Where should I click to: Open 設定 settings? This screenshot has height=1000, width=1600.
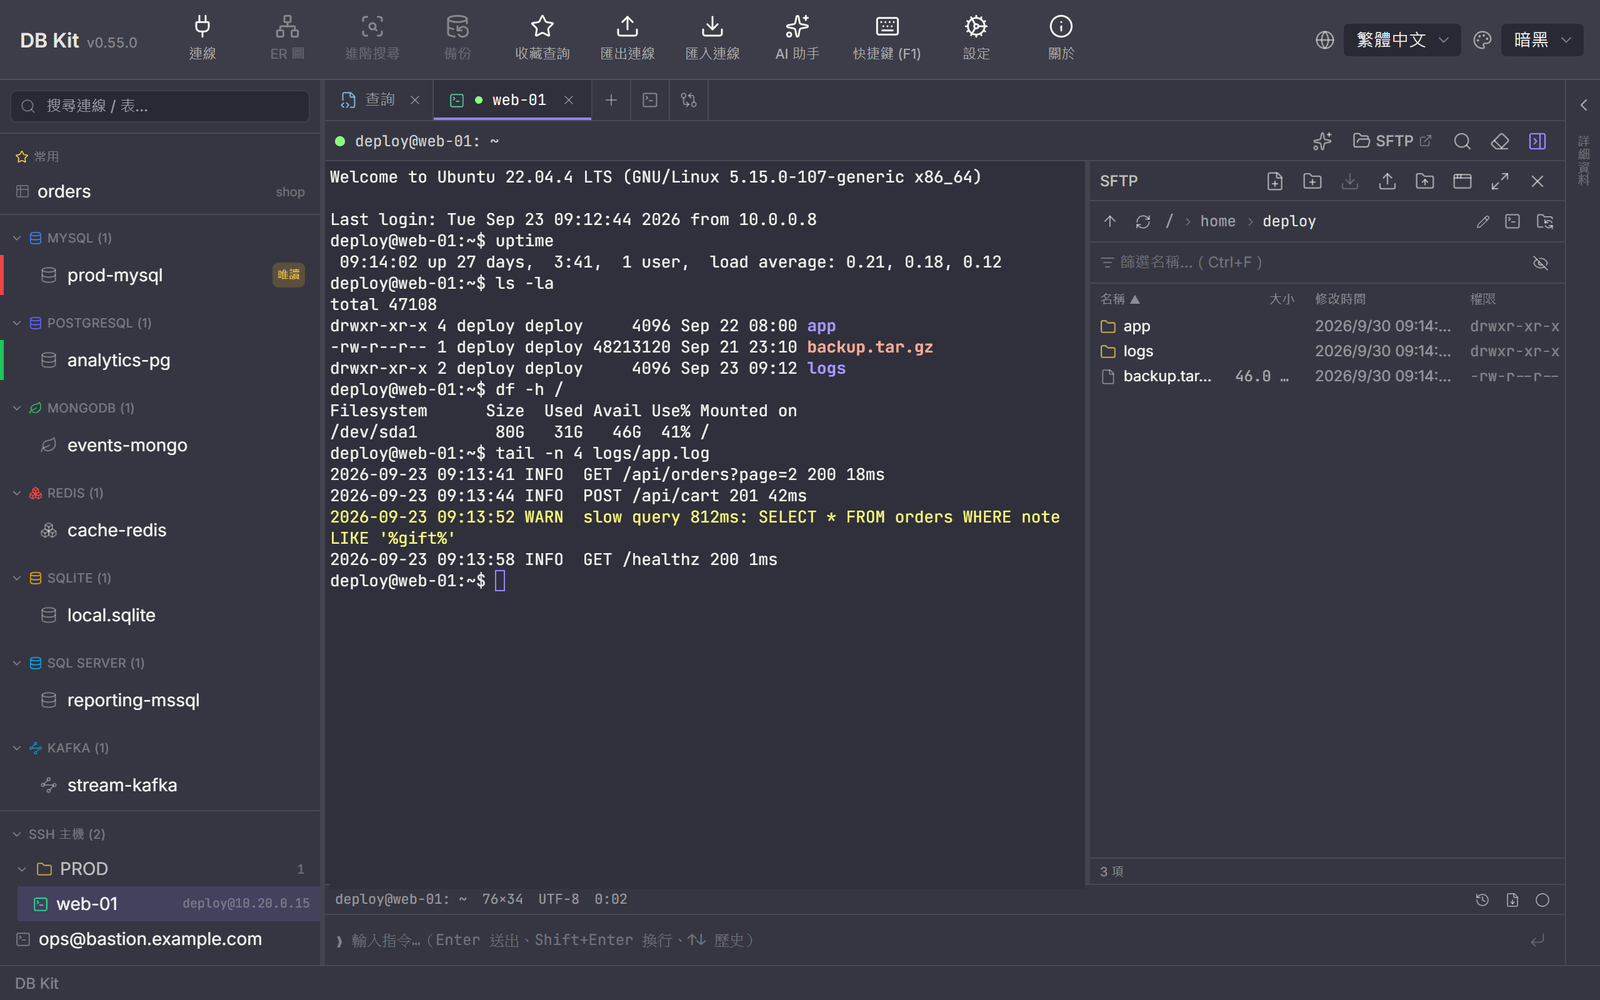pos(976,39)
